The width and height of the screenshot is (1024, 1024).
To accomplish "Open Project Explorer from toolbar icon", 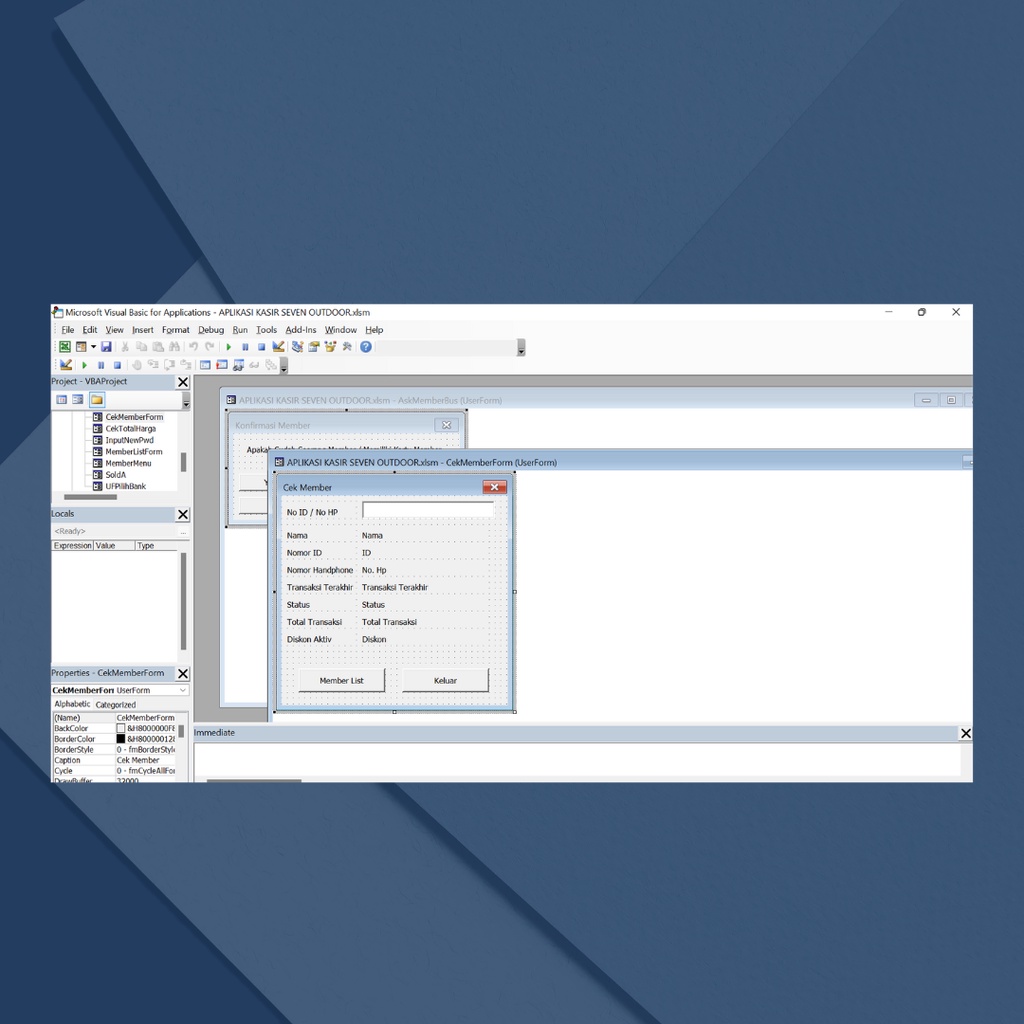I will pyautogui.click(x=297, y=347).
